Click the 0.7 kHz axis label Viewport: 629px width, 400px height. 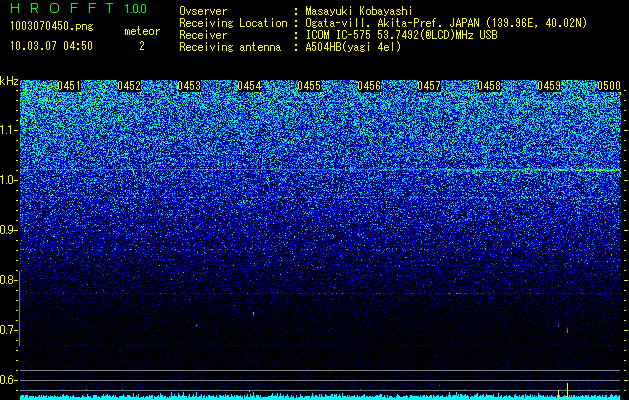pyautogui.click(x=8, y=330)
